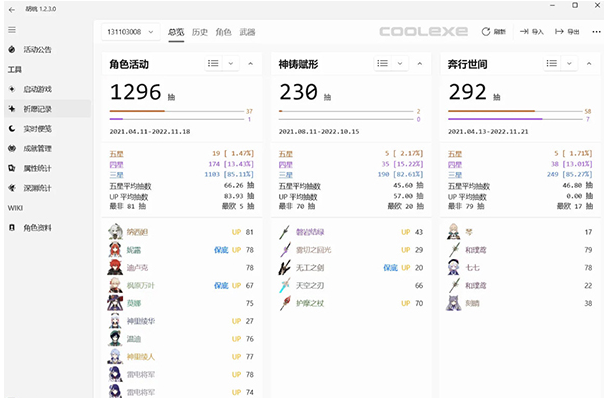This screenshot has height=398, width=607.
Task: Click date range 2021.08.11-2022.10.15
Action: pyautogui.click(x=319, y=132)
